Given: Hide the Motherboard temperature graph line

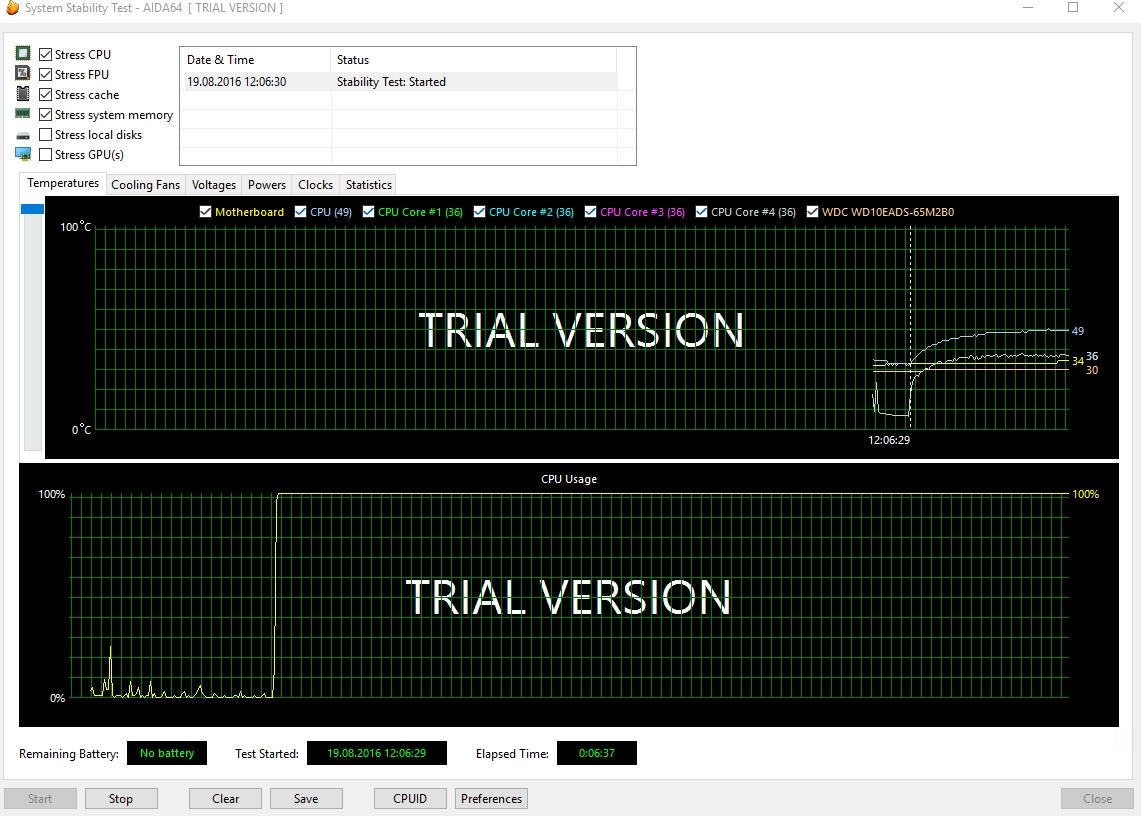Looking at the screenshot, I should (206, 212).
